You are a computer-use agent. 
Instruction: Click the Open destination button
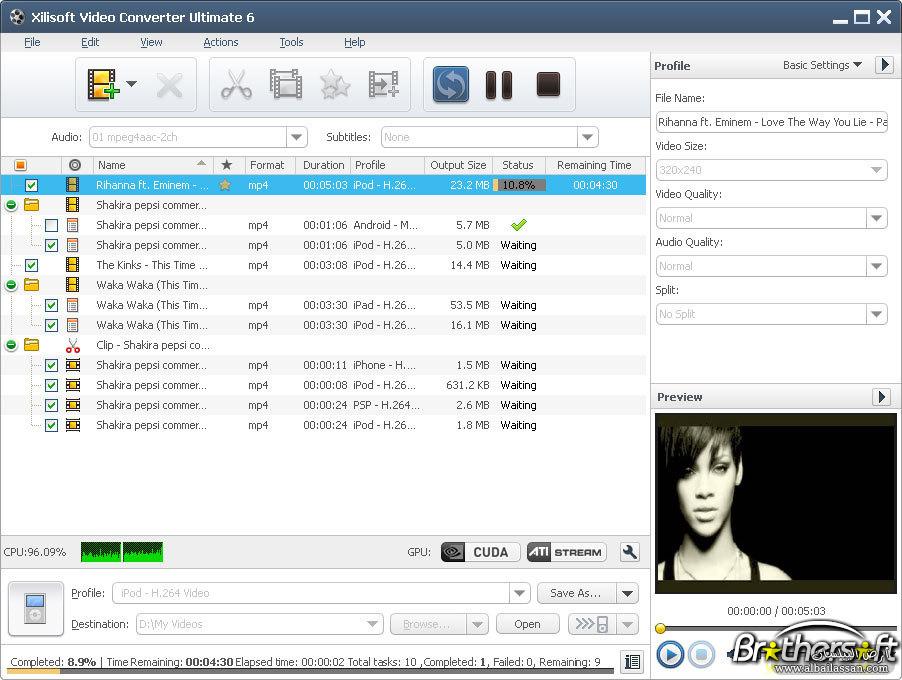(x=528, y=624)
